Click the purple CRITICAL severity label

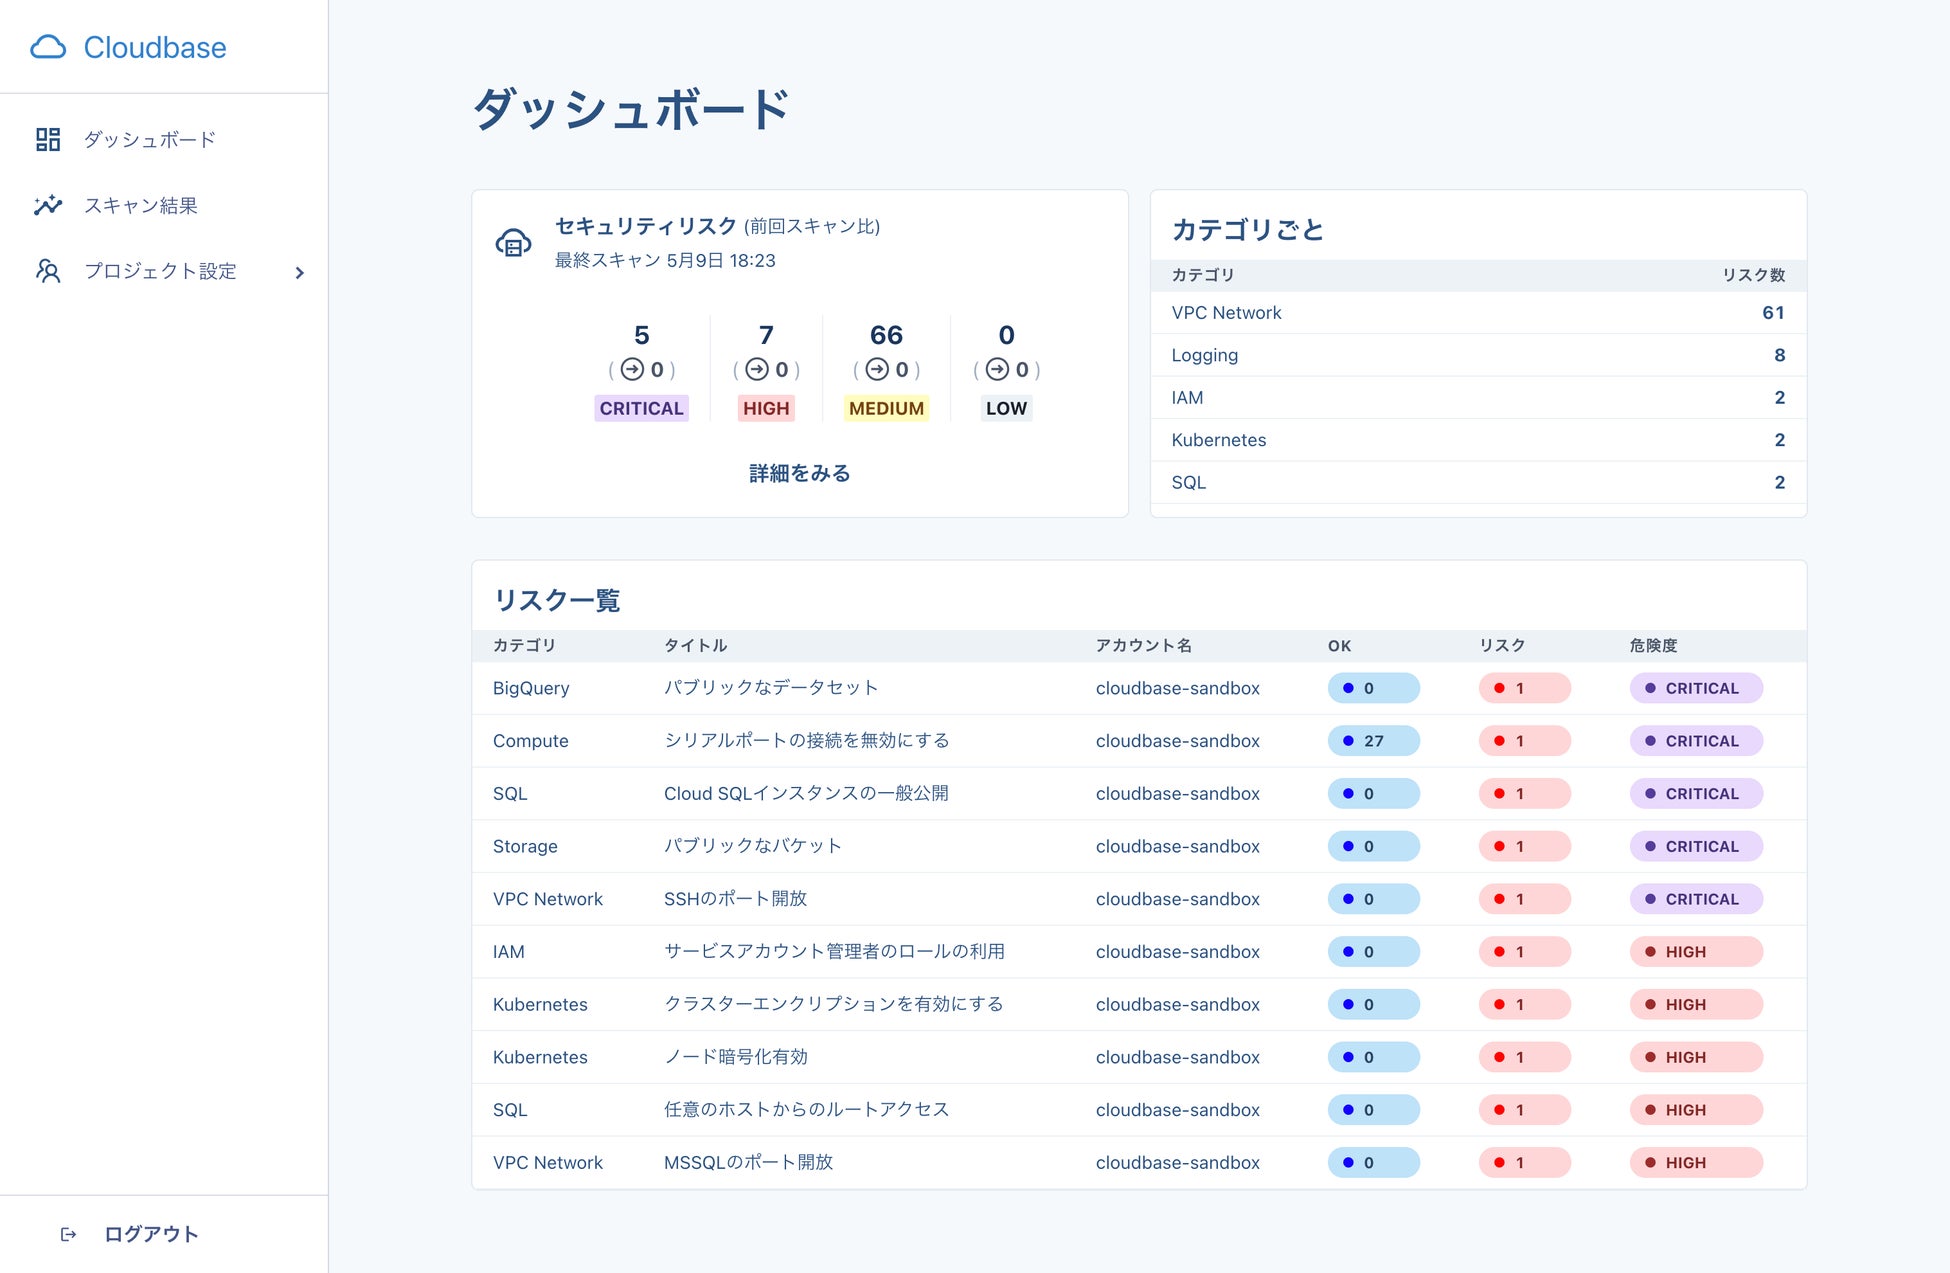pos(641,408)
